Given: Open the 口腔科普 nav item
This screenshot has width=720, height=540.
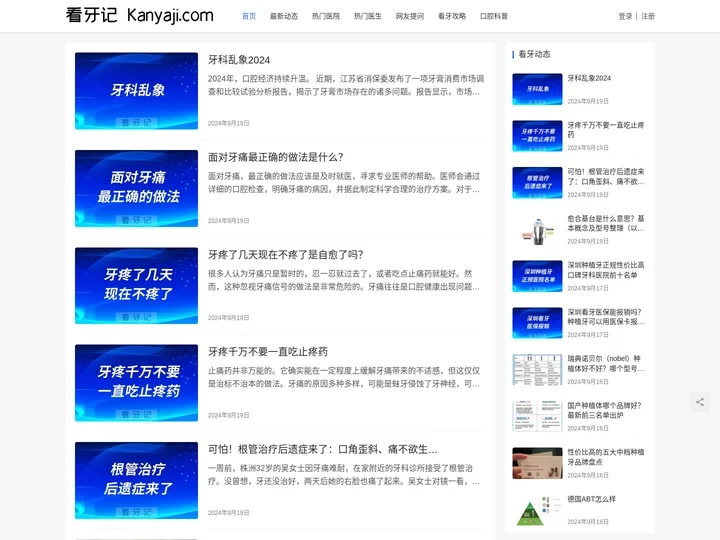Looking at the screenshot, I should tap(494, 16).
